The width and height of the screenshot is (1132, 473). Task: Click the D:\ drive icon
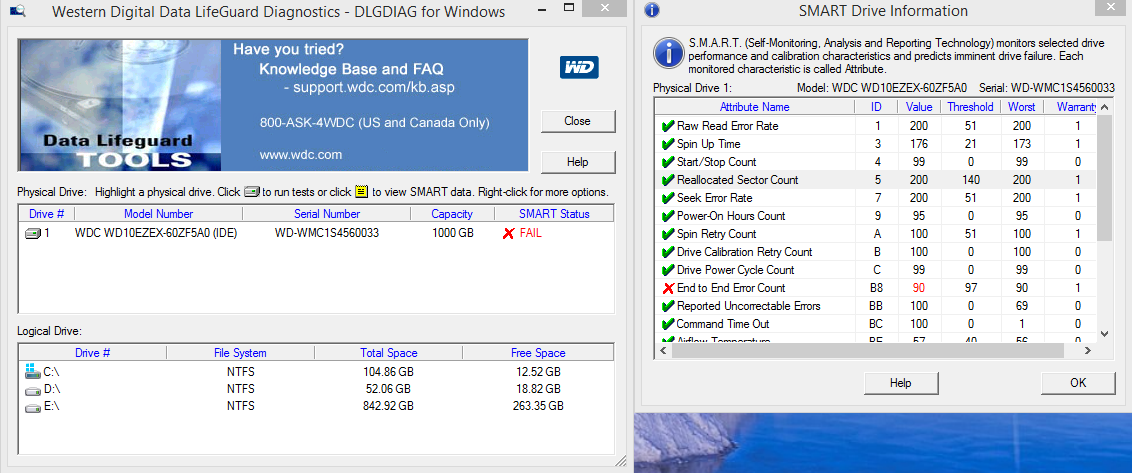pos(32,390)
